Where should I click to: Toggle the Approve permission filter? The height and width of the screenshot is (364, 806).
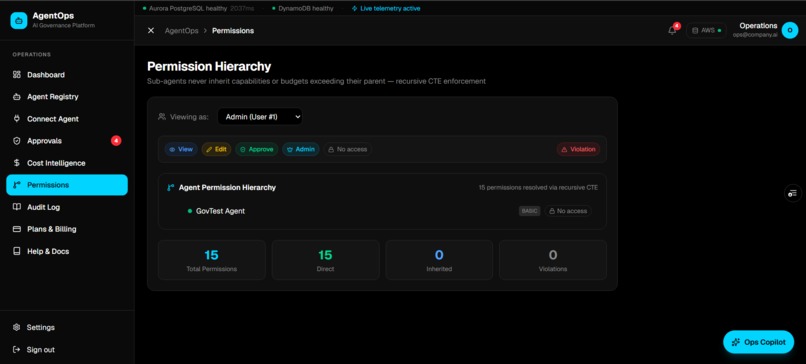[x=257, y=149]
